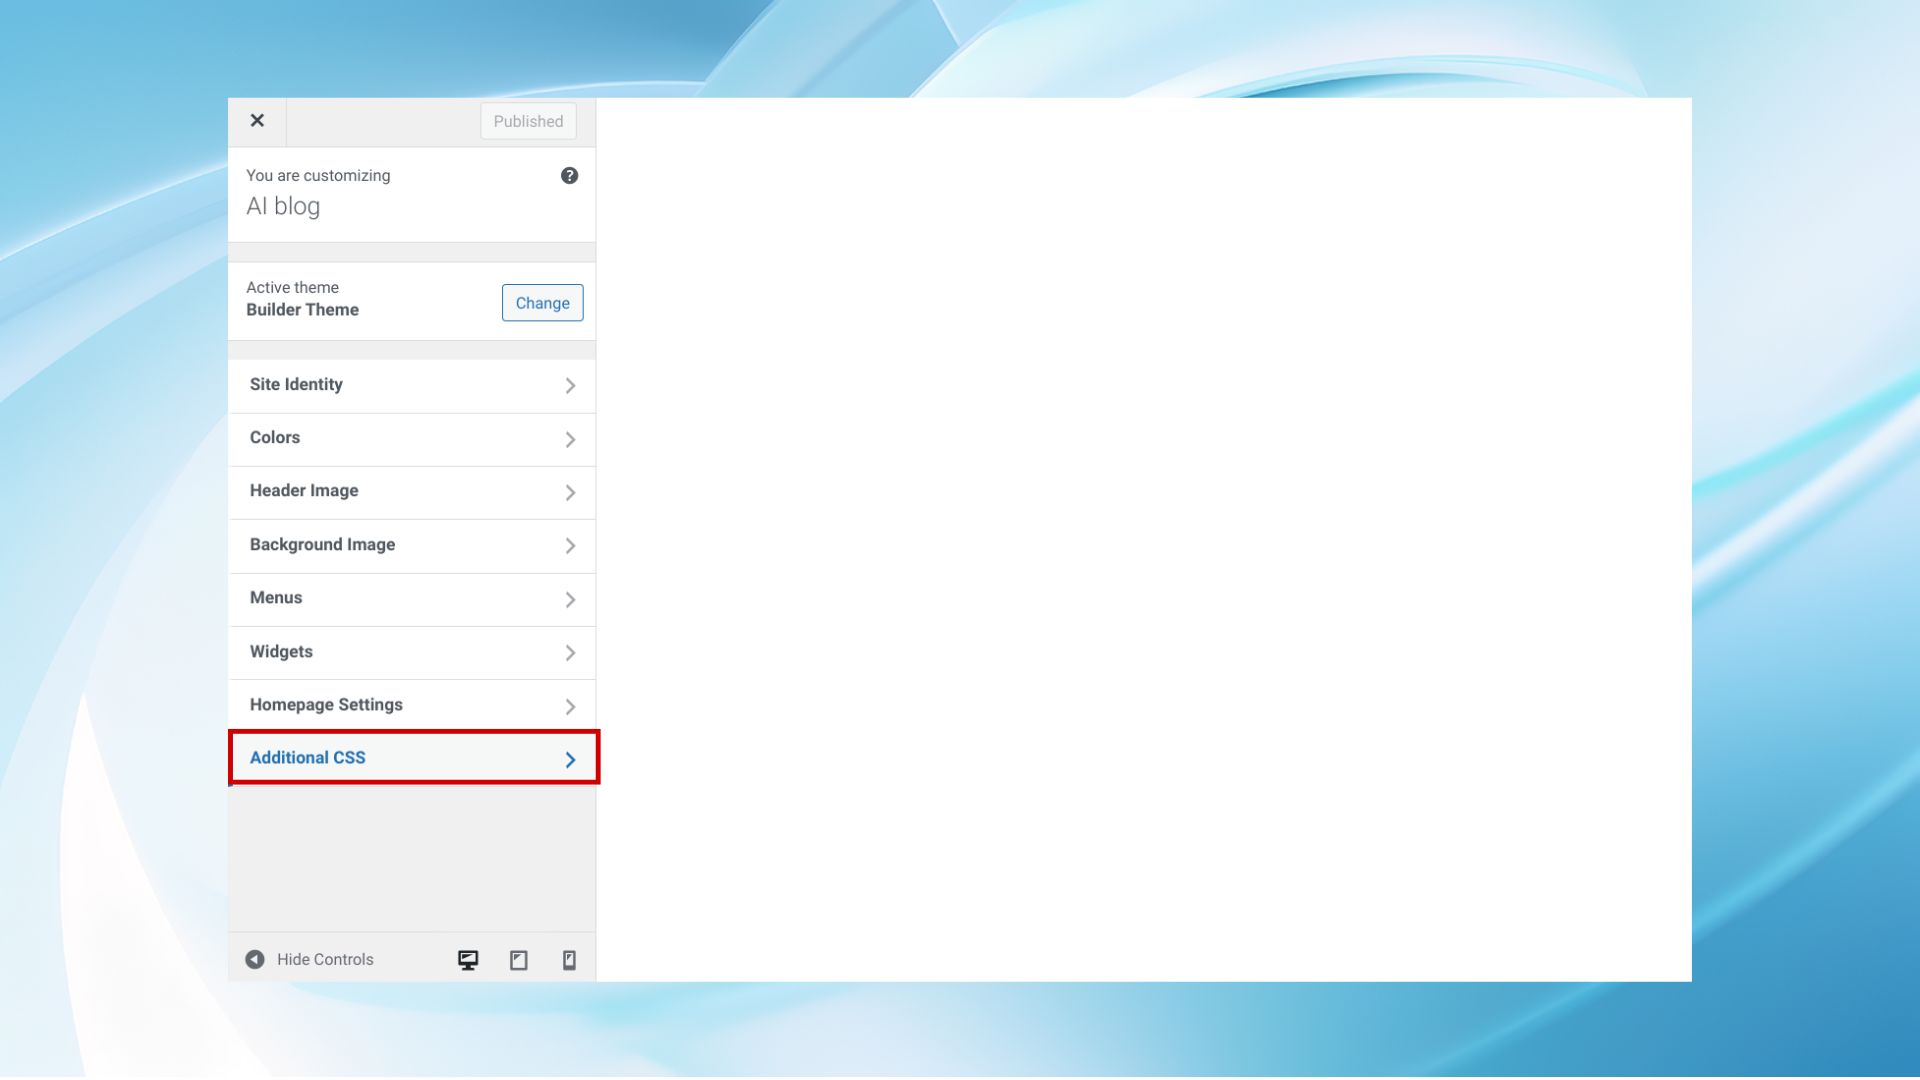The width and height of the screenshot is (1920, 1080).
Task: Open Homepage Settings section
Action: 326,705
